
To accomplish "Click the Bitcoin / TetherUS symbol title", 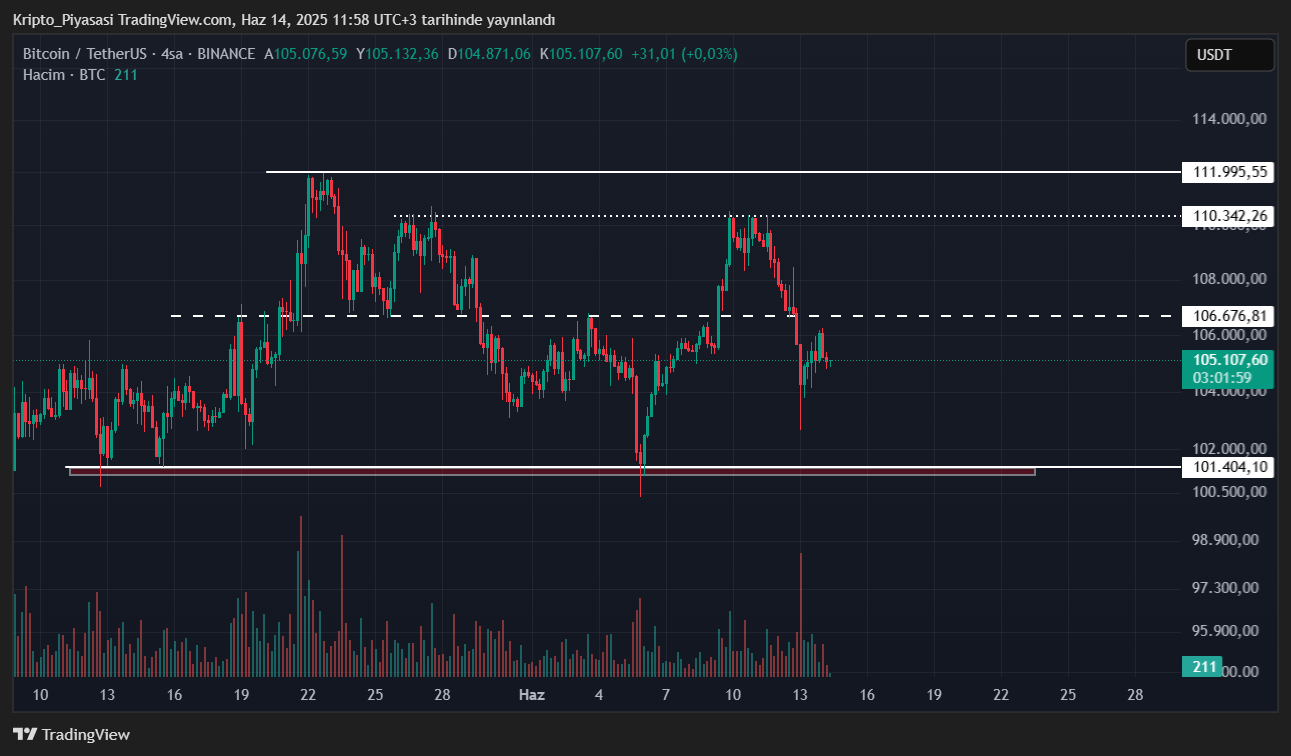I will 88,54.
